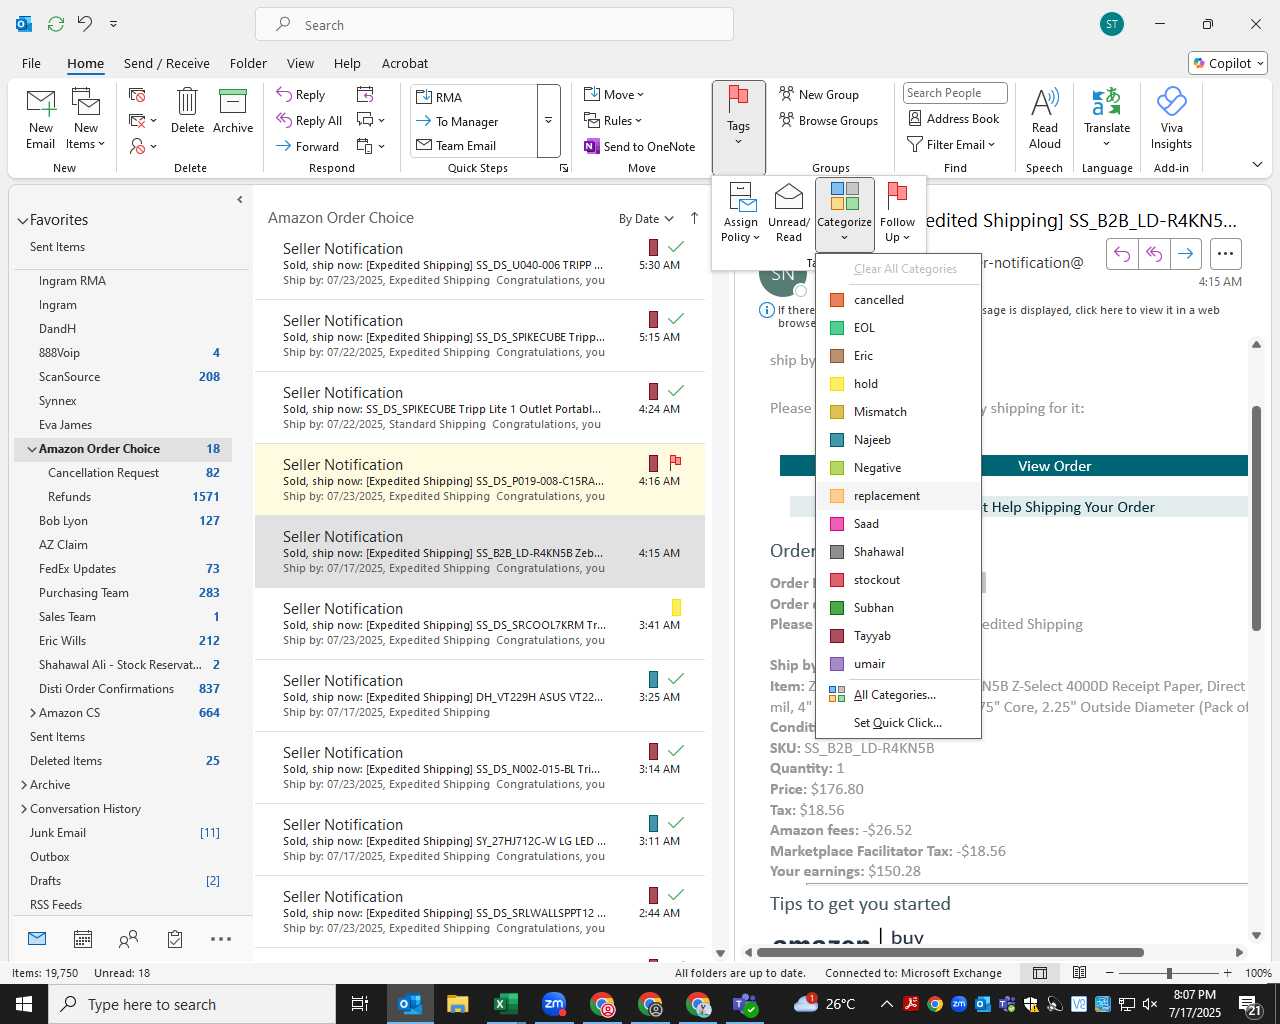
Task: Select the hold yellow category
Action: click(898, 384)
